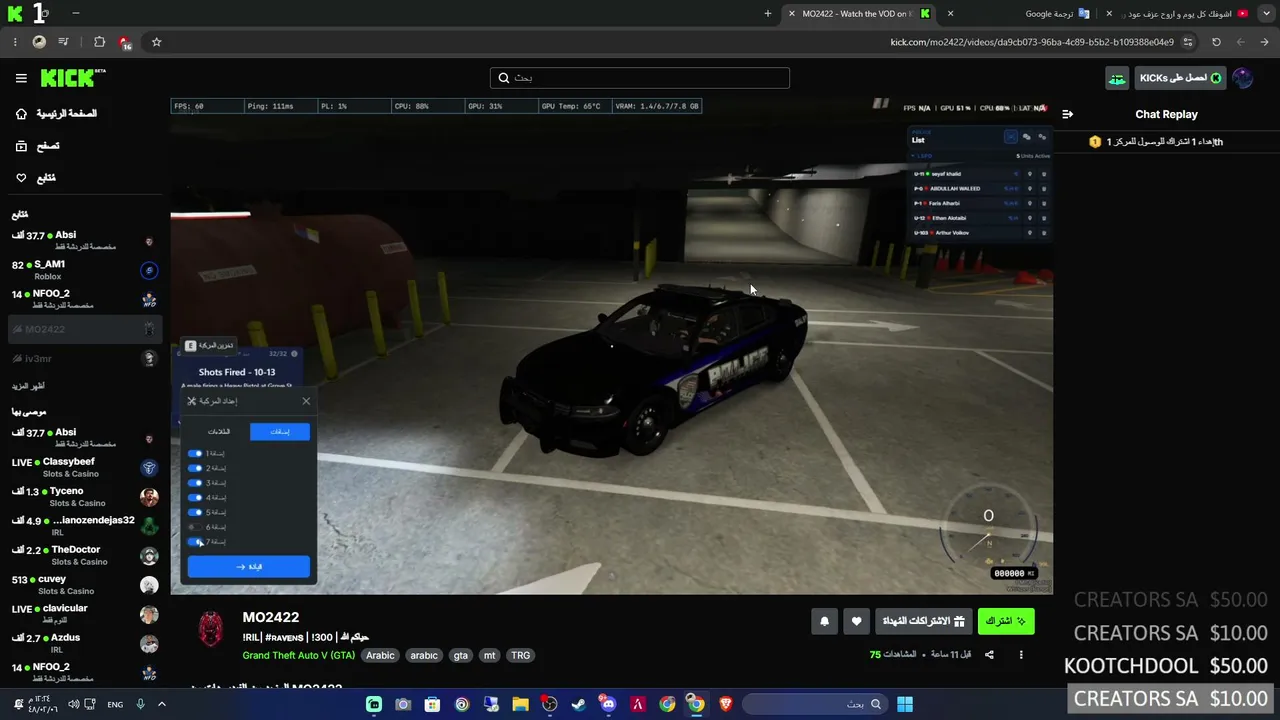
Task: Go to the home page sidebar item
Action: click(56, 114)
